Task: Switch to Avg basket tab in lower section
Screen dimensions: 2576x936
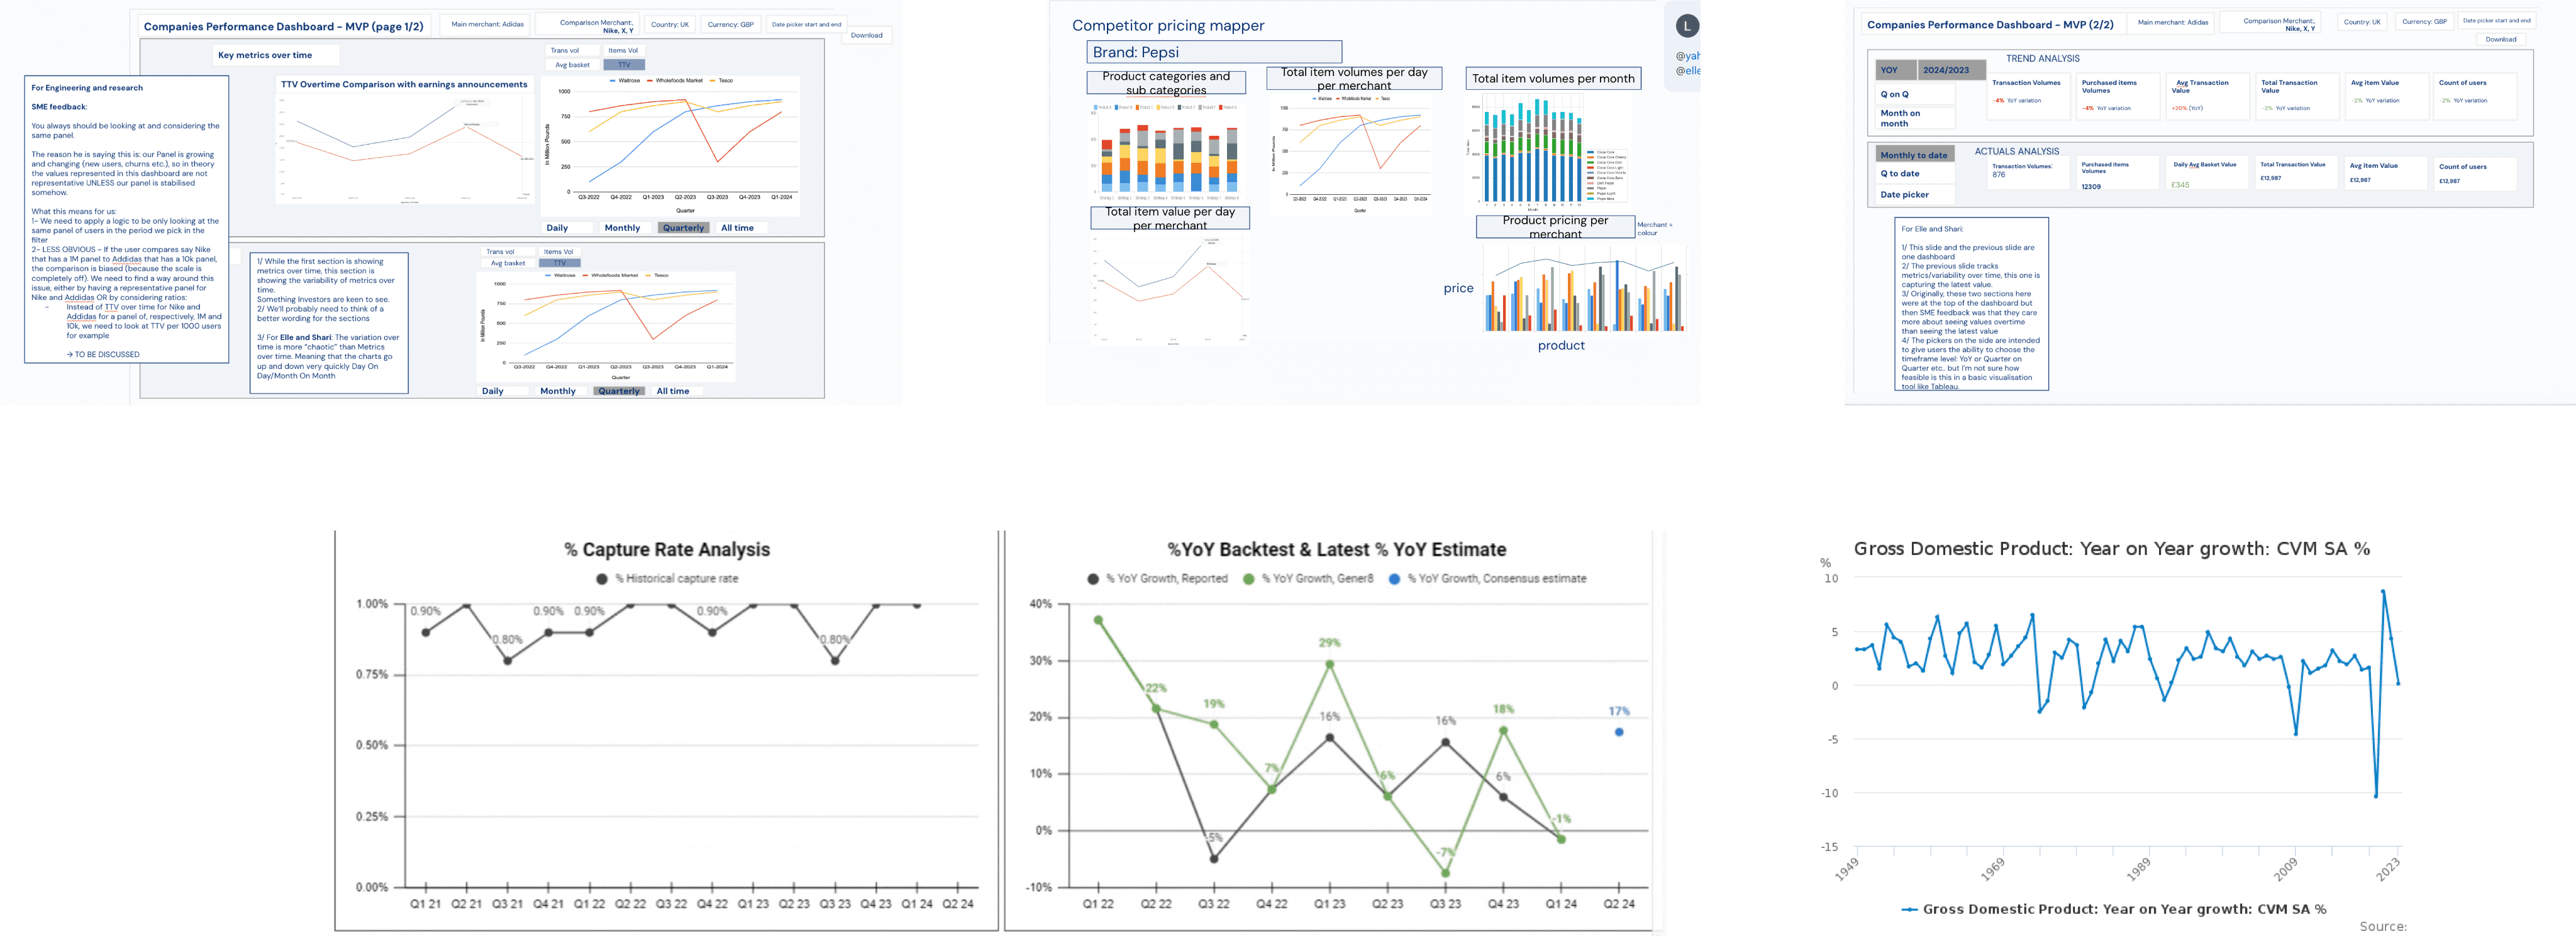Action: (x=508, y=263)
